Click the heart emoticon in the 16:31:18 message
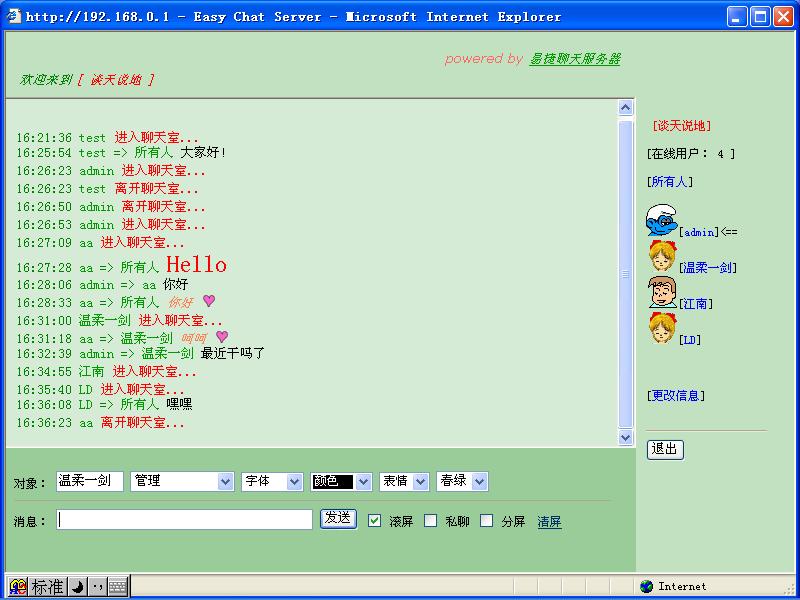Image resolution: width=800 pixels, height=600 pixels. [x=222, y=336]
